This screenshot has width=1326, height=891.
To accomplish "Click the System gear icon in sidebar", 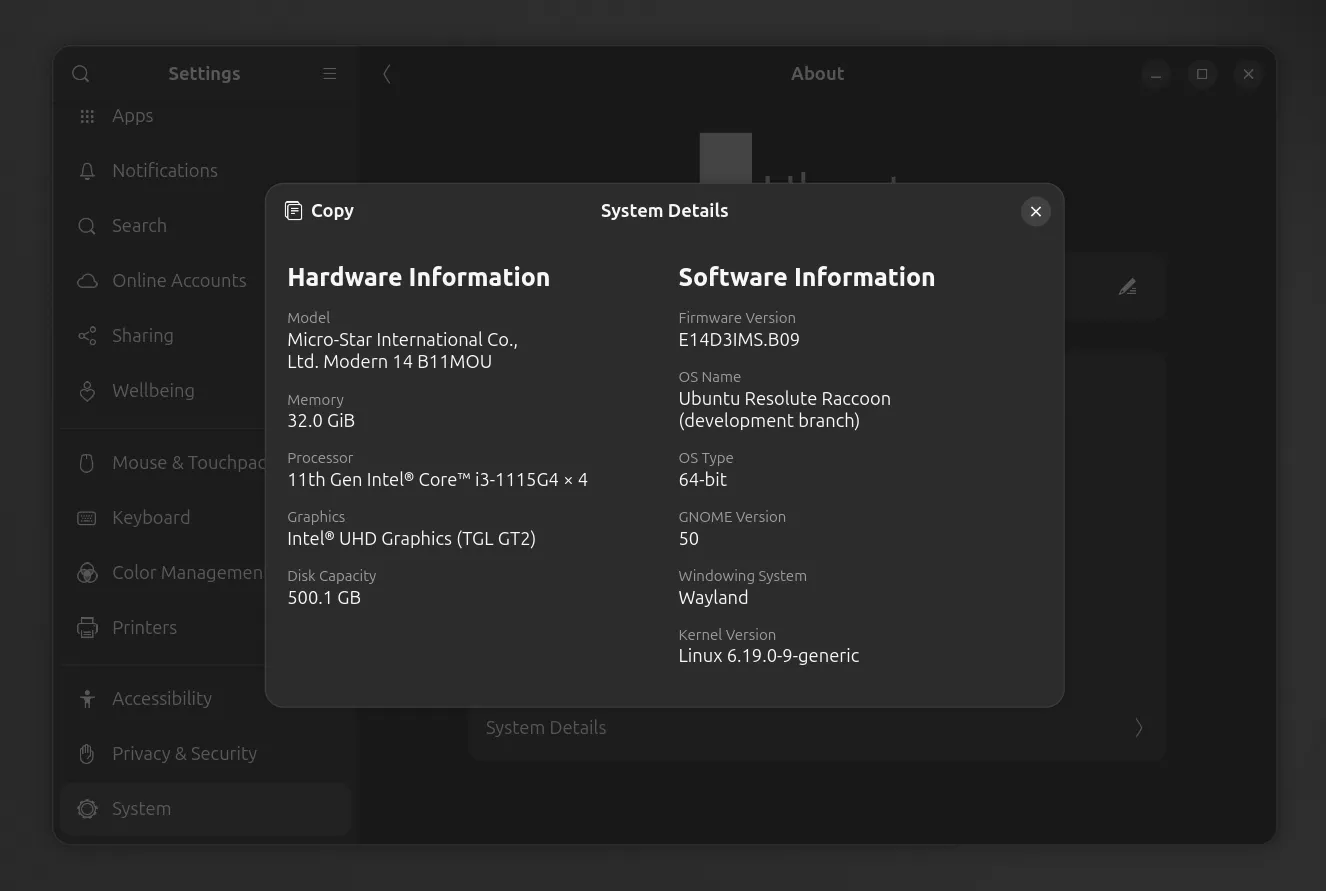I will click(x=87, y=809).
